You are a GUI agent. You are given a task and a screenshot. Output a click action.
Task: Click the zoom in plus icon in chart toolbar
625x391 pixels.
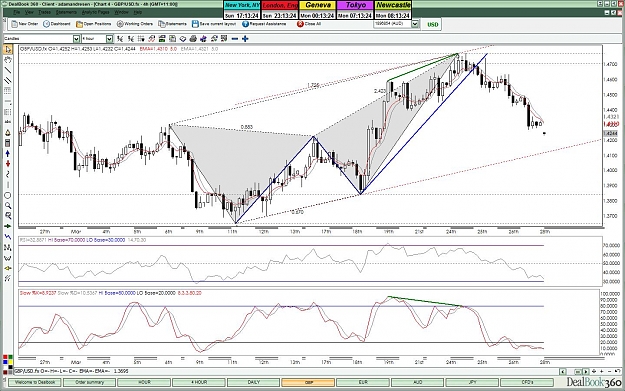[245, 39]
